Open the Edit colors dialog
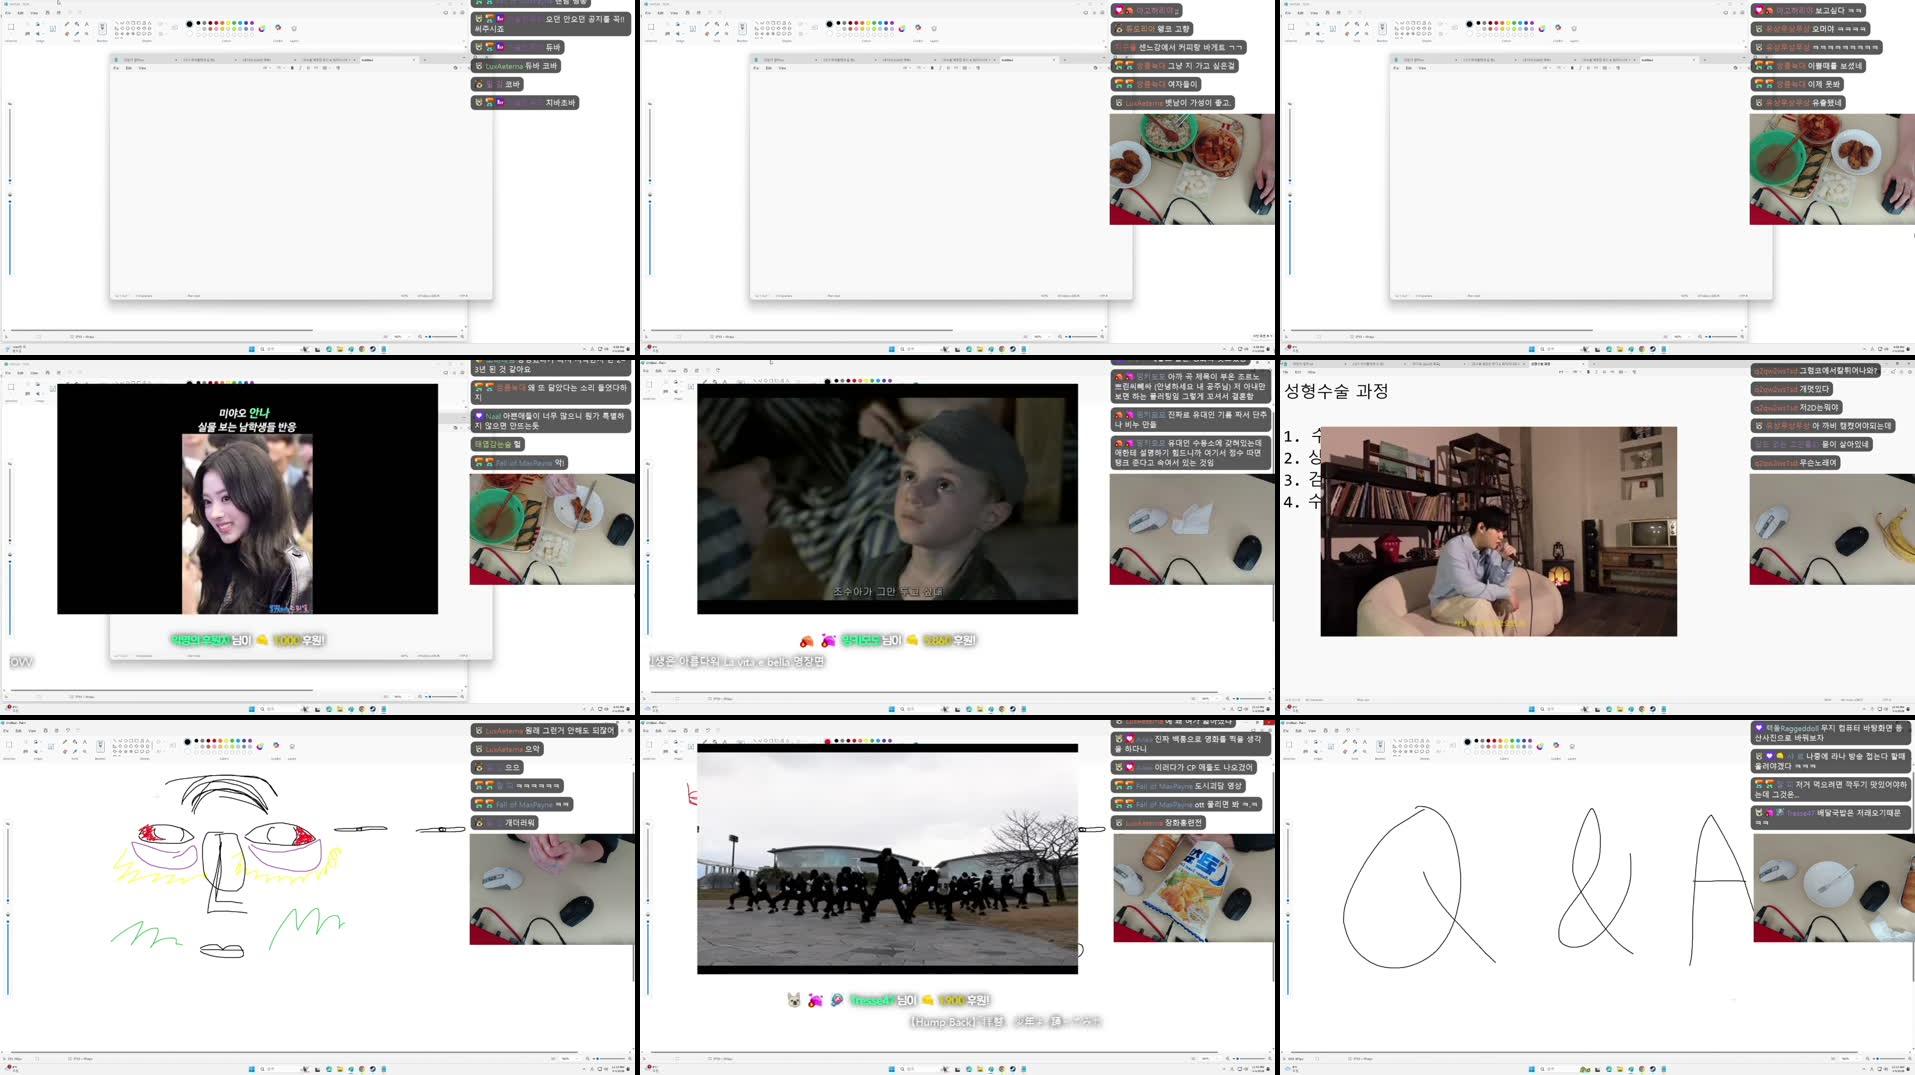 pyautogui.click(x=262, y=28)
